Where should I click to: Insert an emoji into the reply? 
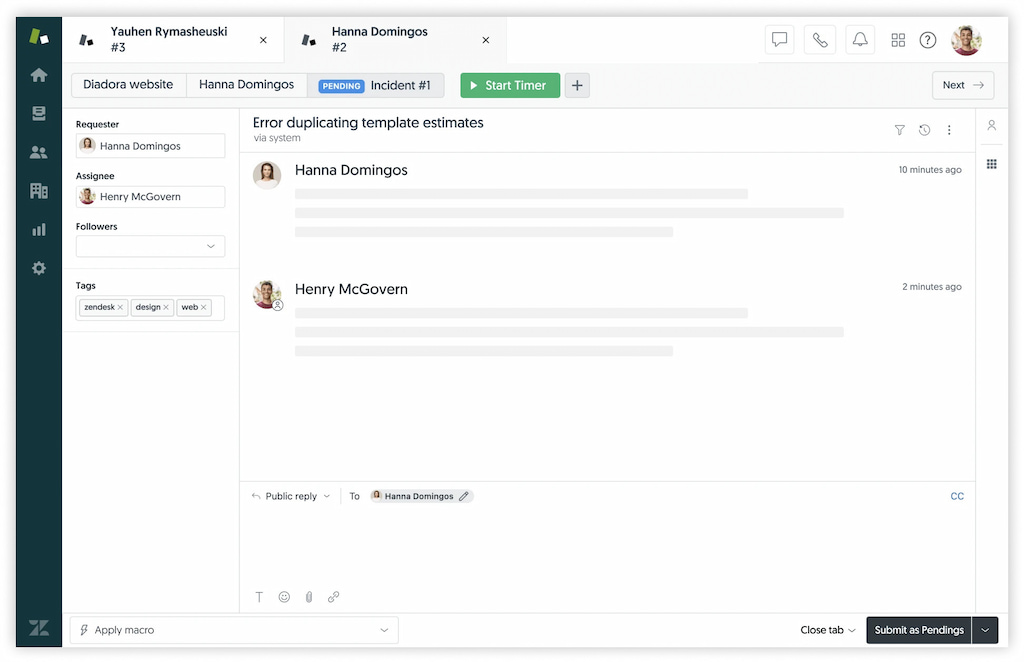pos(284,597)
